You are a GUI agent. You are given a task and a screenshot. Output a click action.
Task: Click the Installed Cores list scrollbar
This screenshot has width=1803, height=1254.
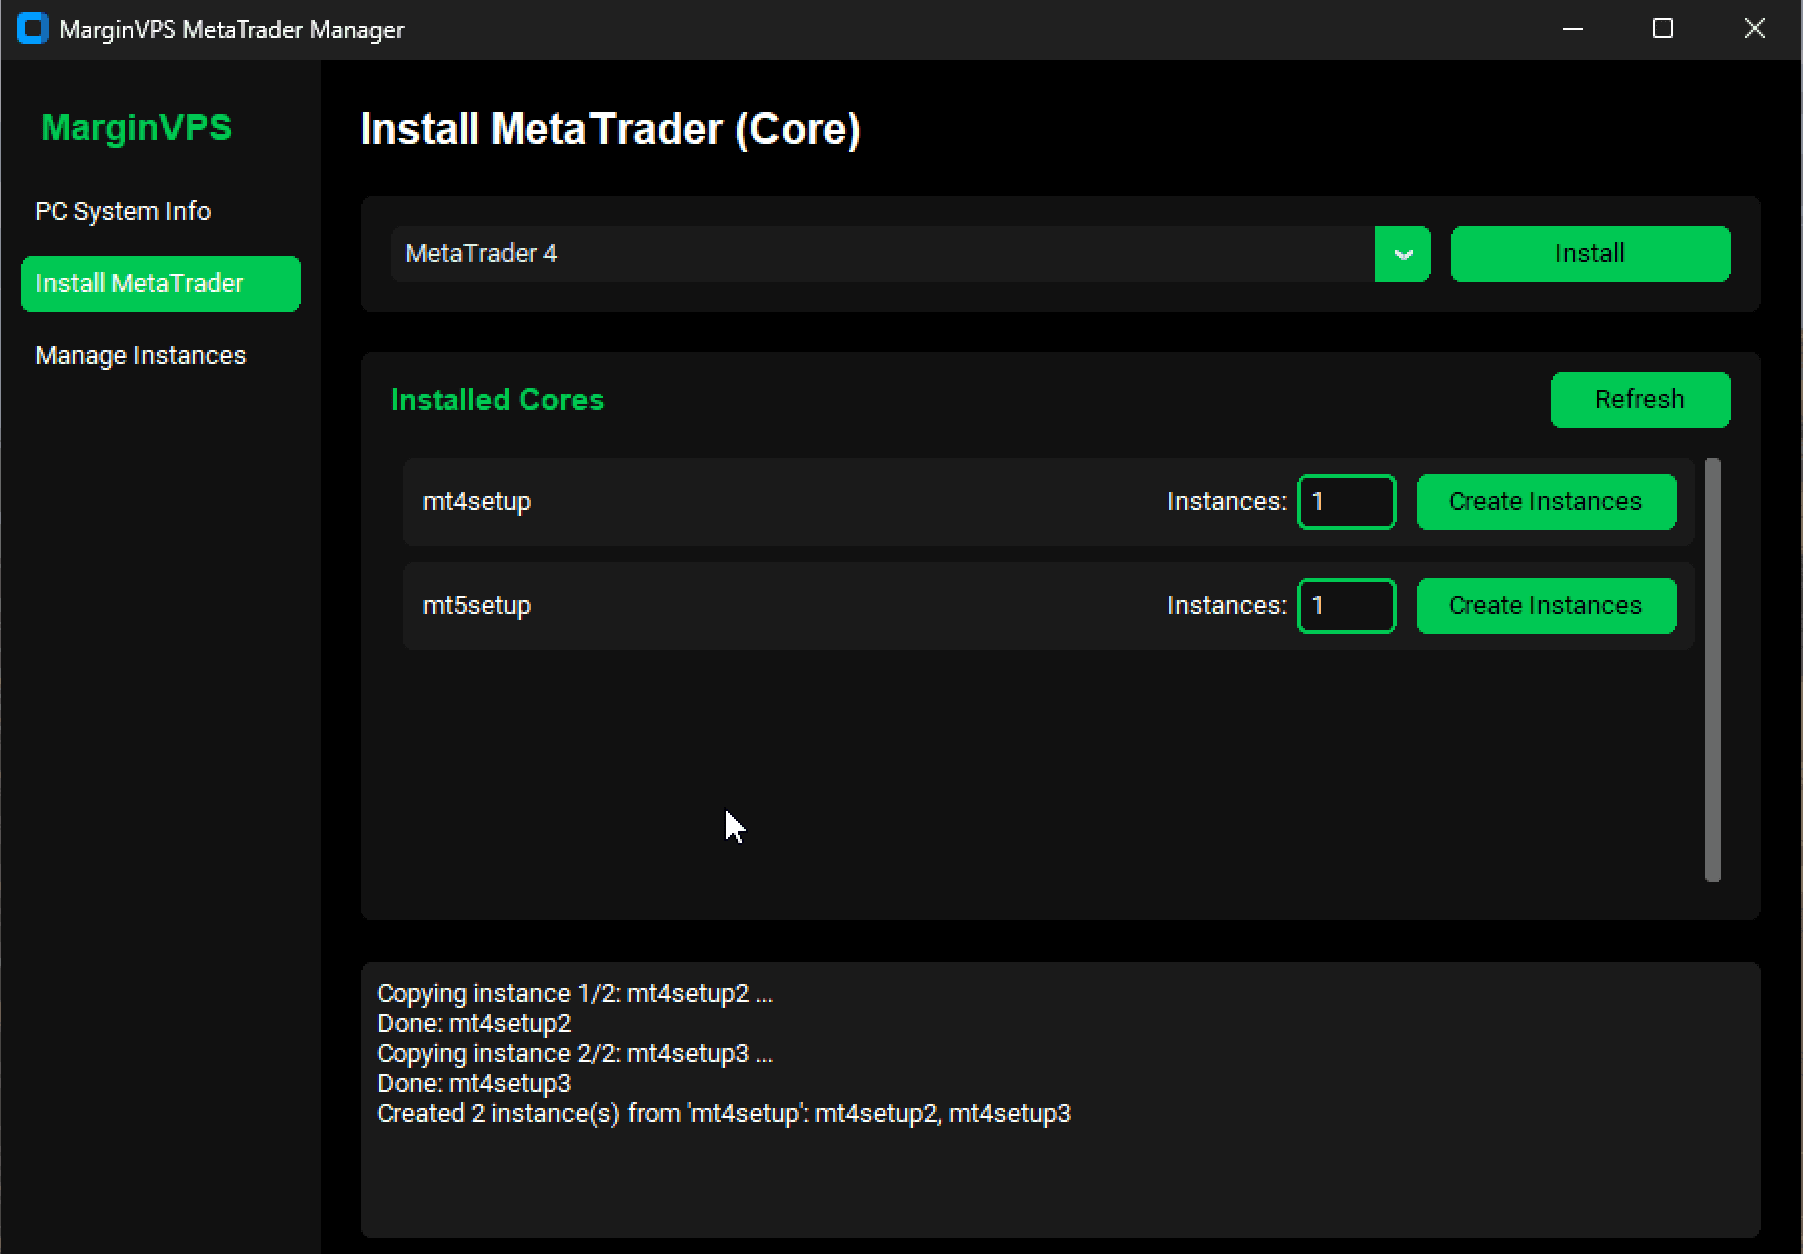[1713, 670]
